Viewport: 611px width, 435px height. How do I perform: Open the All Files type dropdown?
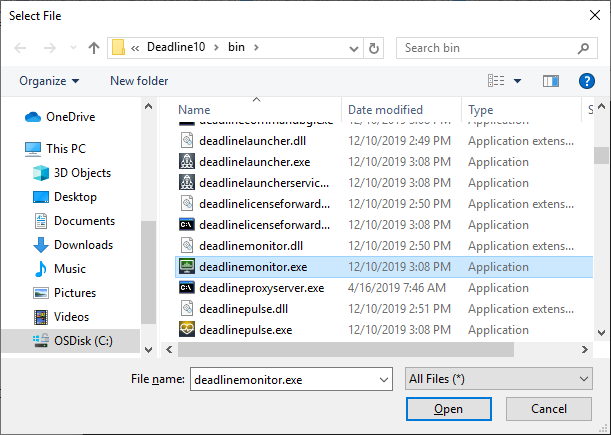tap(498, 379)
